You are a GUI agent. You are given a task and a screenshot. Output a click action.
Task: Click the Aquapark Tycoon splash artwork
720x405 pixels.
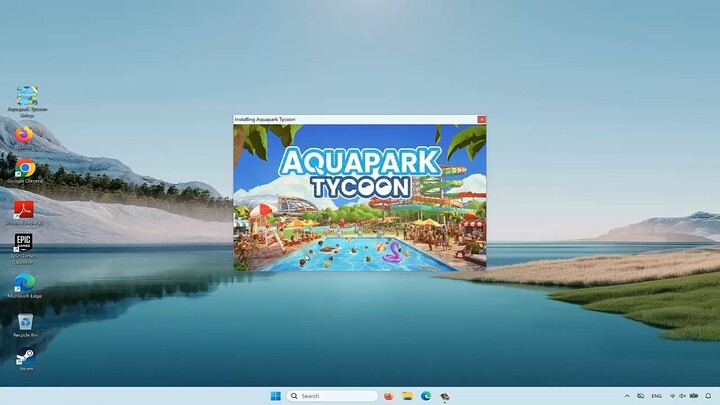point(360,197)
